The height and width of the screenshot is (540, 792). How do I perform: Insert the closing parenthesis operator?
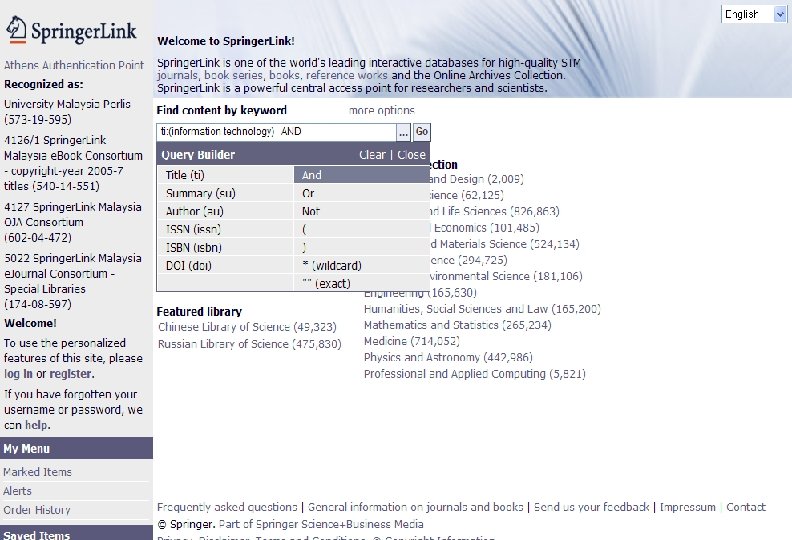point(362,248)
